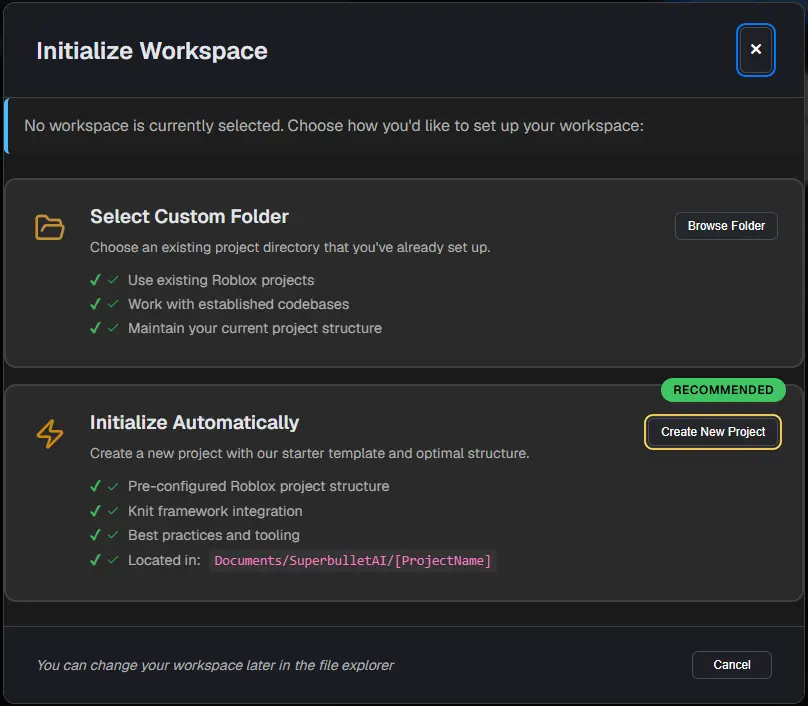This screenshot has height=706, width=808.
Task: Click the 'Located in:' label
Action: 164,560
